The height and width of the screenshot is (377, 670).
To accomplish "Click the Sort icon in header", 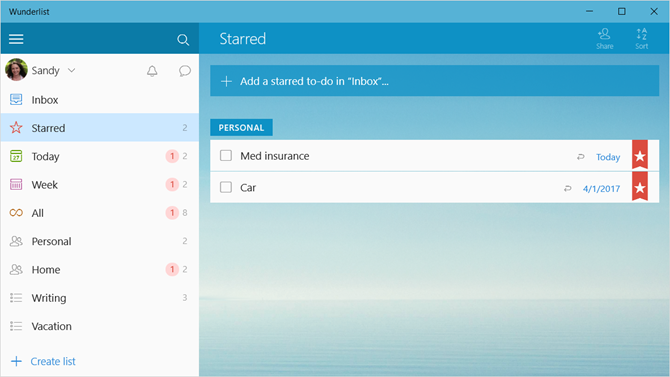I will (641, 39).
